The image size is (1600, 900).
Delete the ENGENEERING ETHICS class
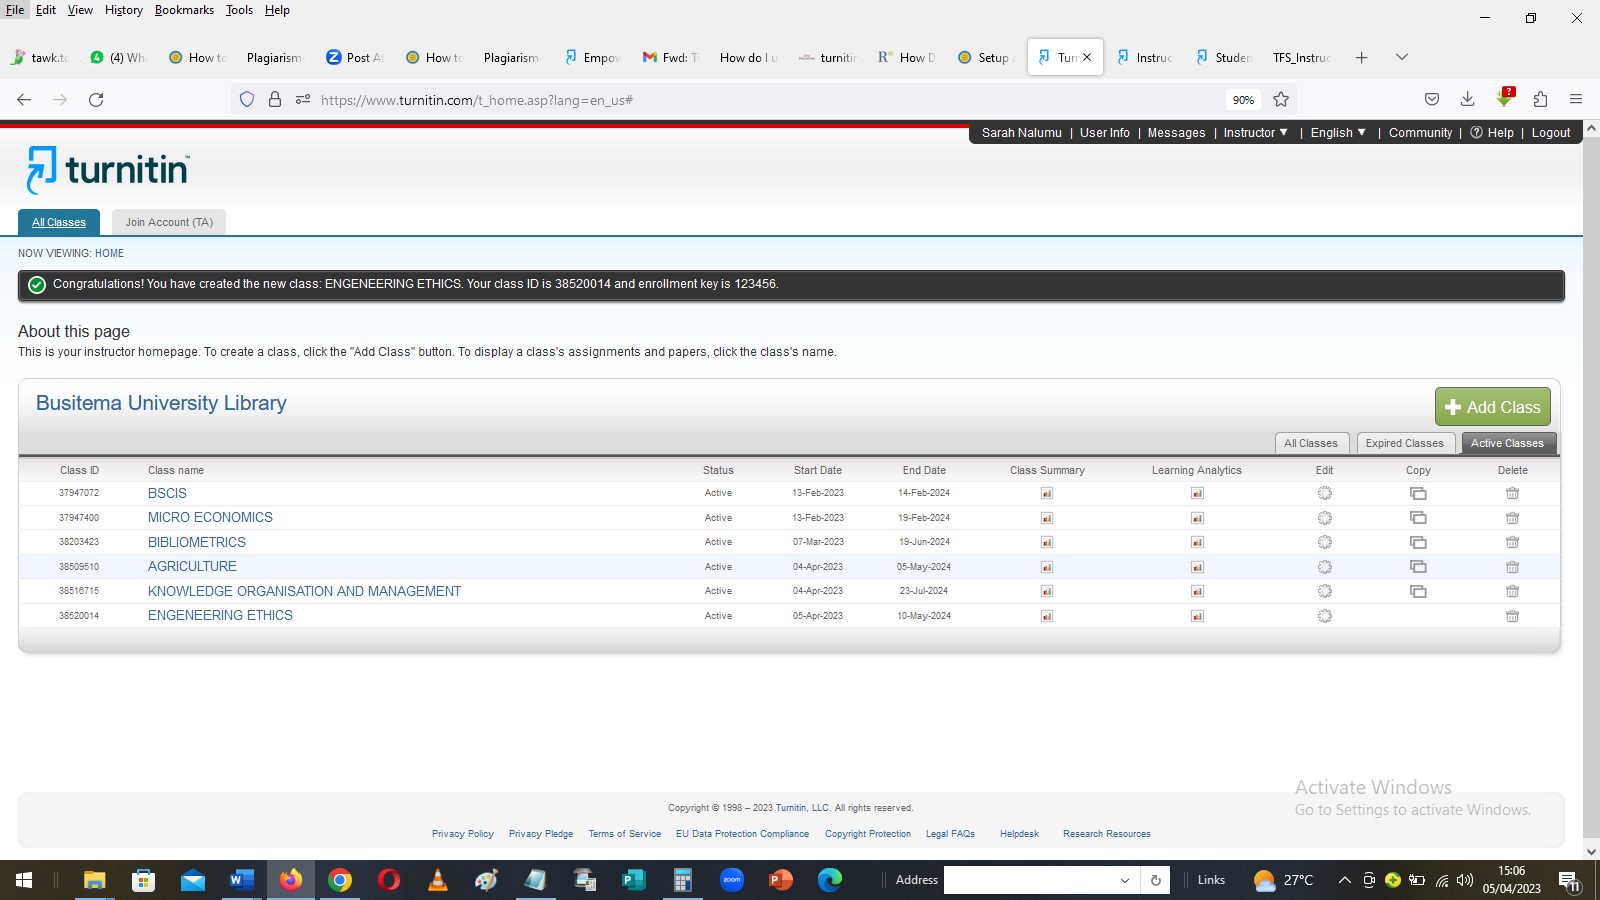(x=1512, y=616)
